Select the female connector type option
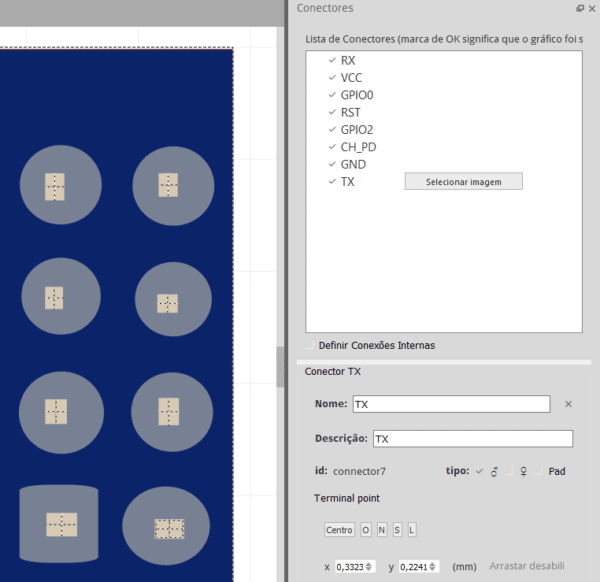Screen dimensions: 600x582 coord(509,471)
